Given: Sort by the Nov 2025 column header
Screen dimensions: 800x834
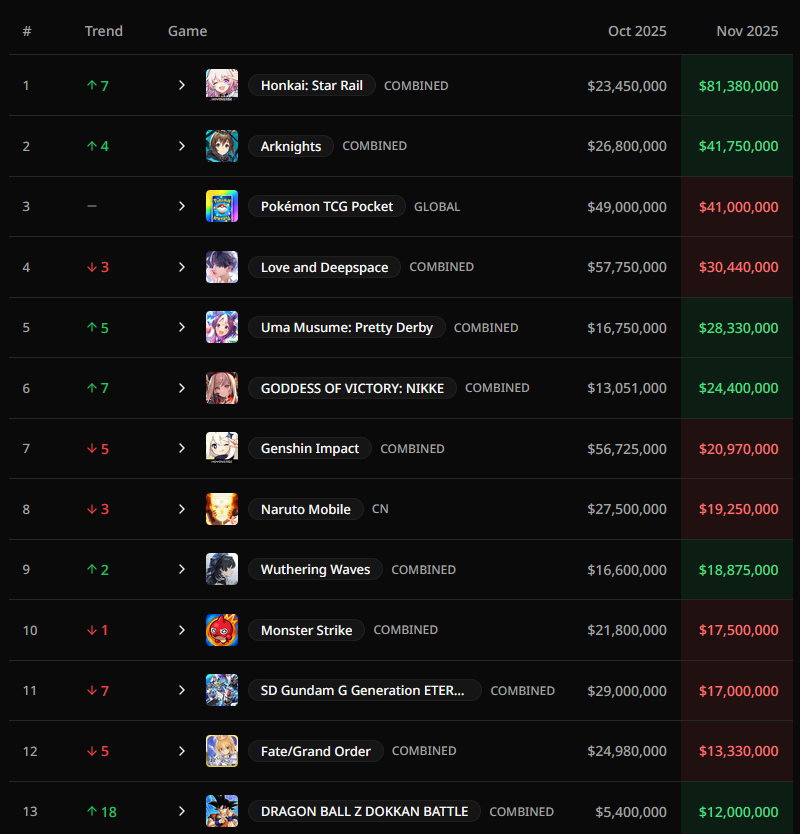Looking at the screenshot, I should click(x=747, y=31).
